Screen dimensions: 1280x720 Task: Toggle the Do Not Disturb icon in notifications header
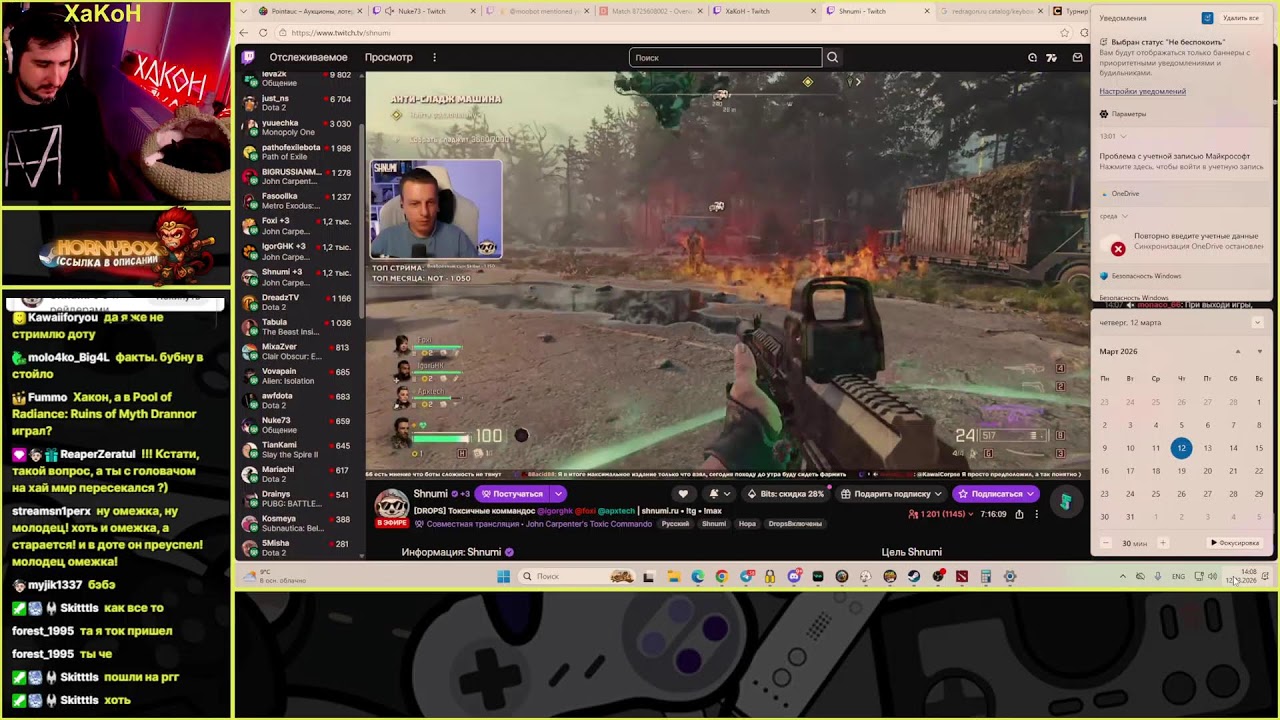[1207, 18]
